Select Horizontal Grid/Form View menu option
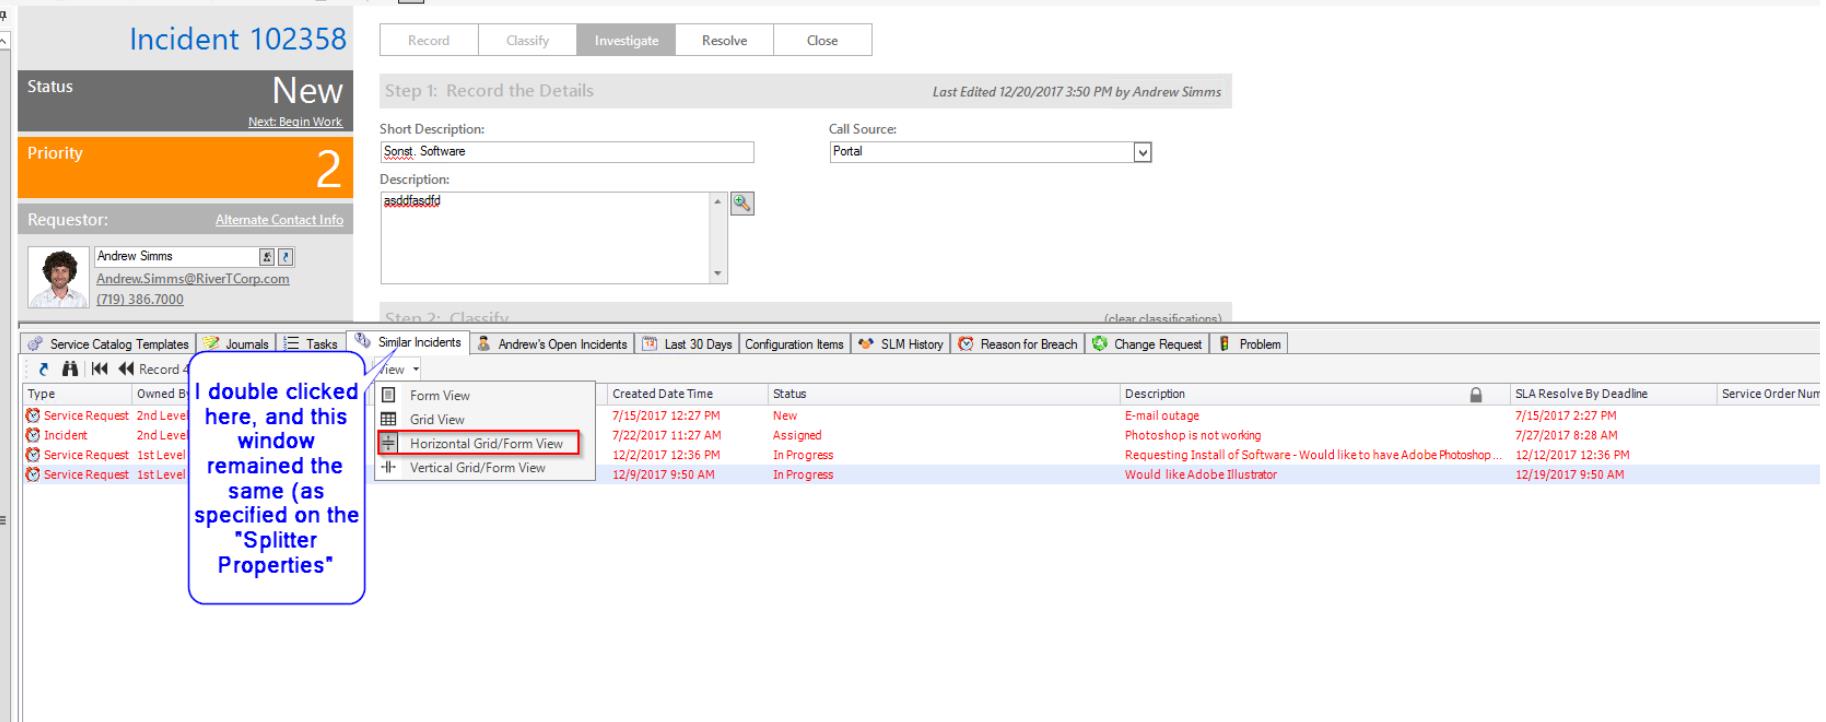The height and width of the screenshot is (722, 1826). point(485,444)
